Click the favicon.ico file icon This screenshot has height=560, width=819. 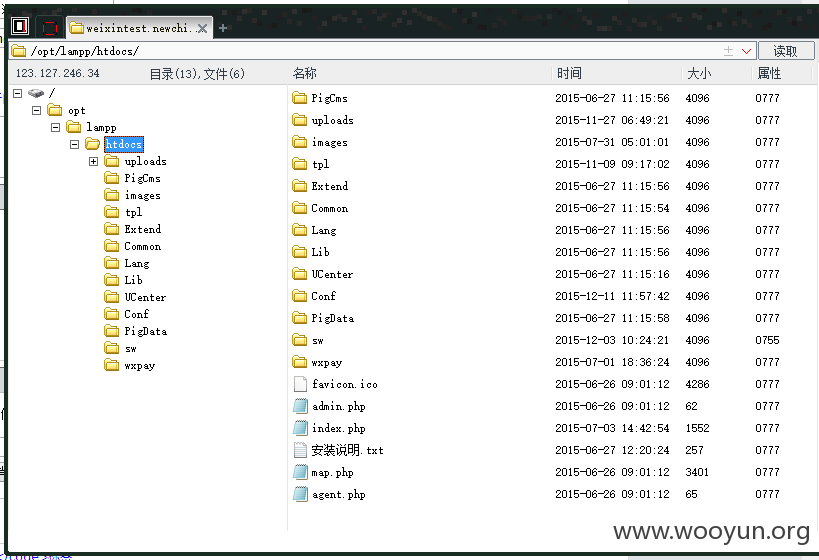(300, 384)
